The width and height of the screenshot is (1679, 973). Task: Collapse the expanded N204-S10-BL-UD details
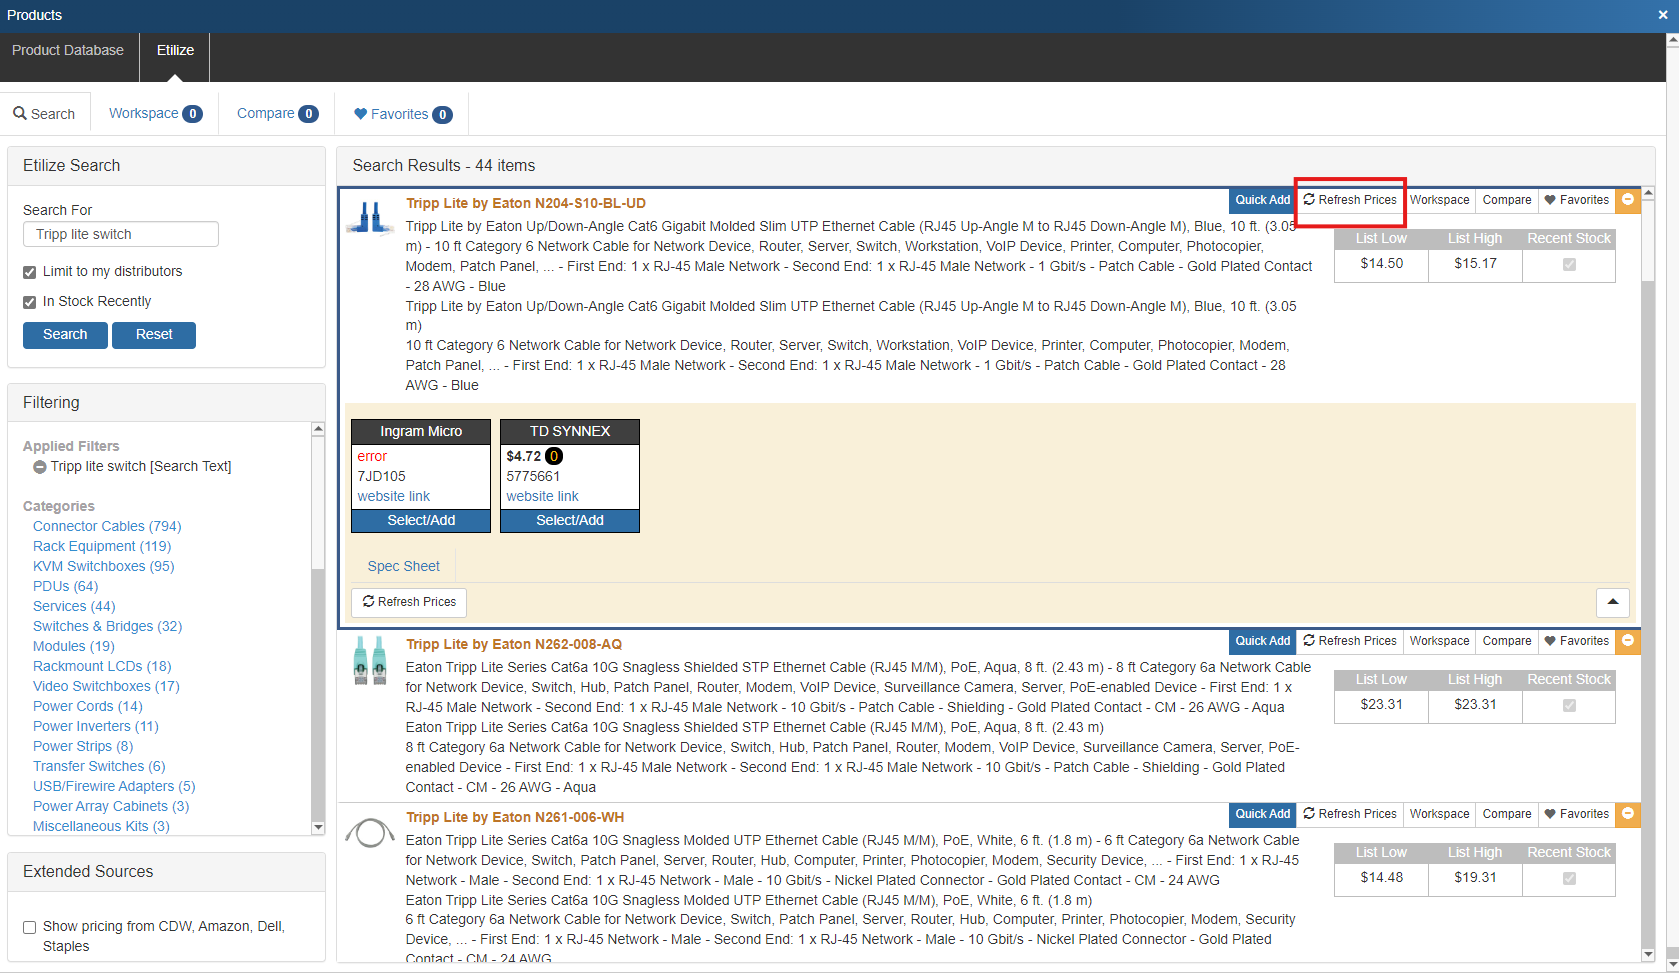pos(1613,602)
